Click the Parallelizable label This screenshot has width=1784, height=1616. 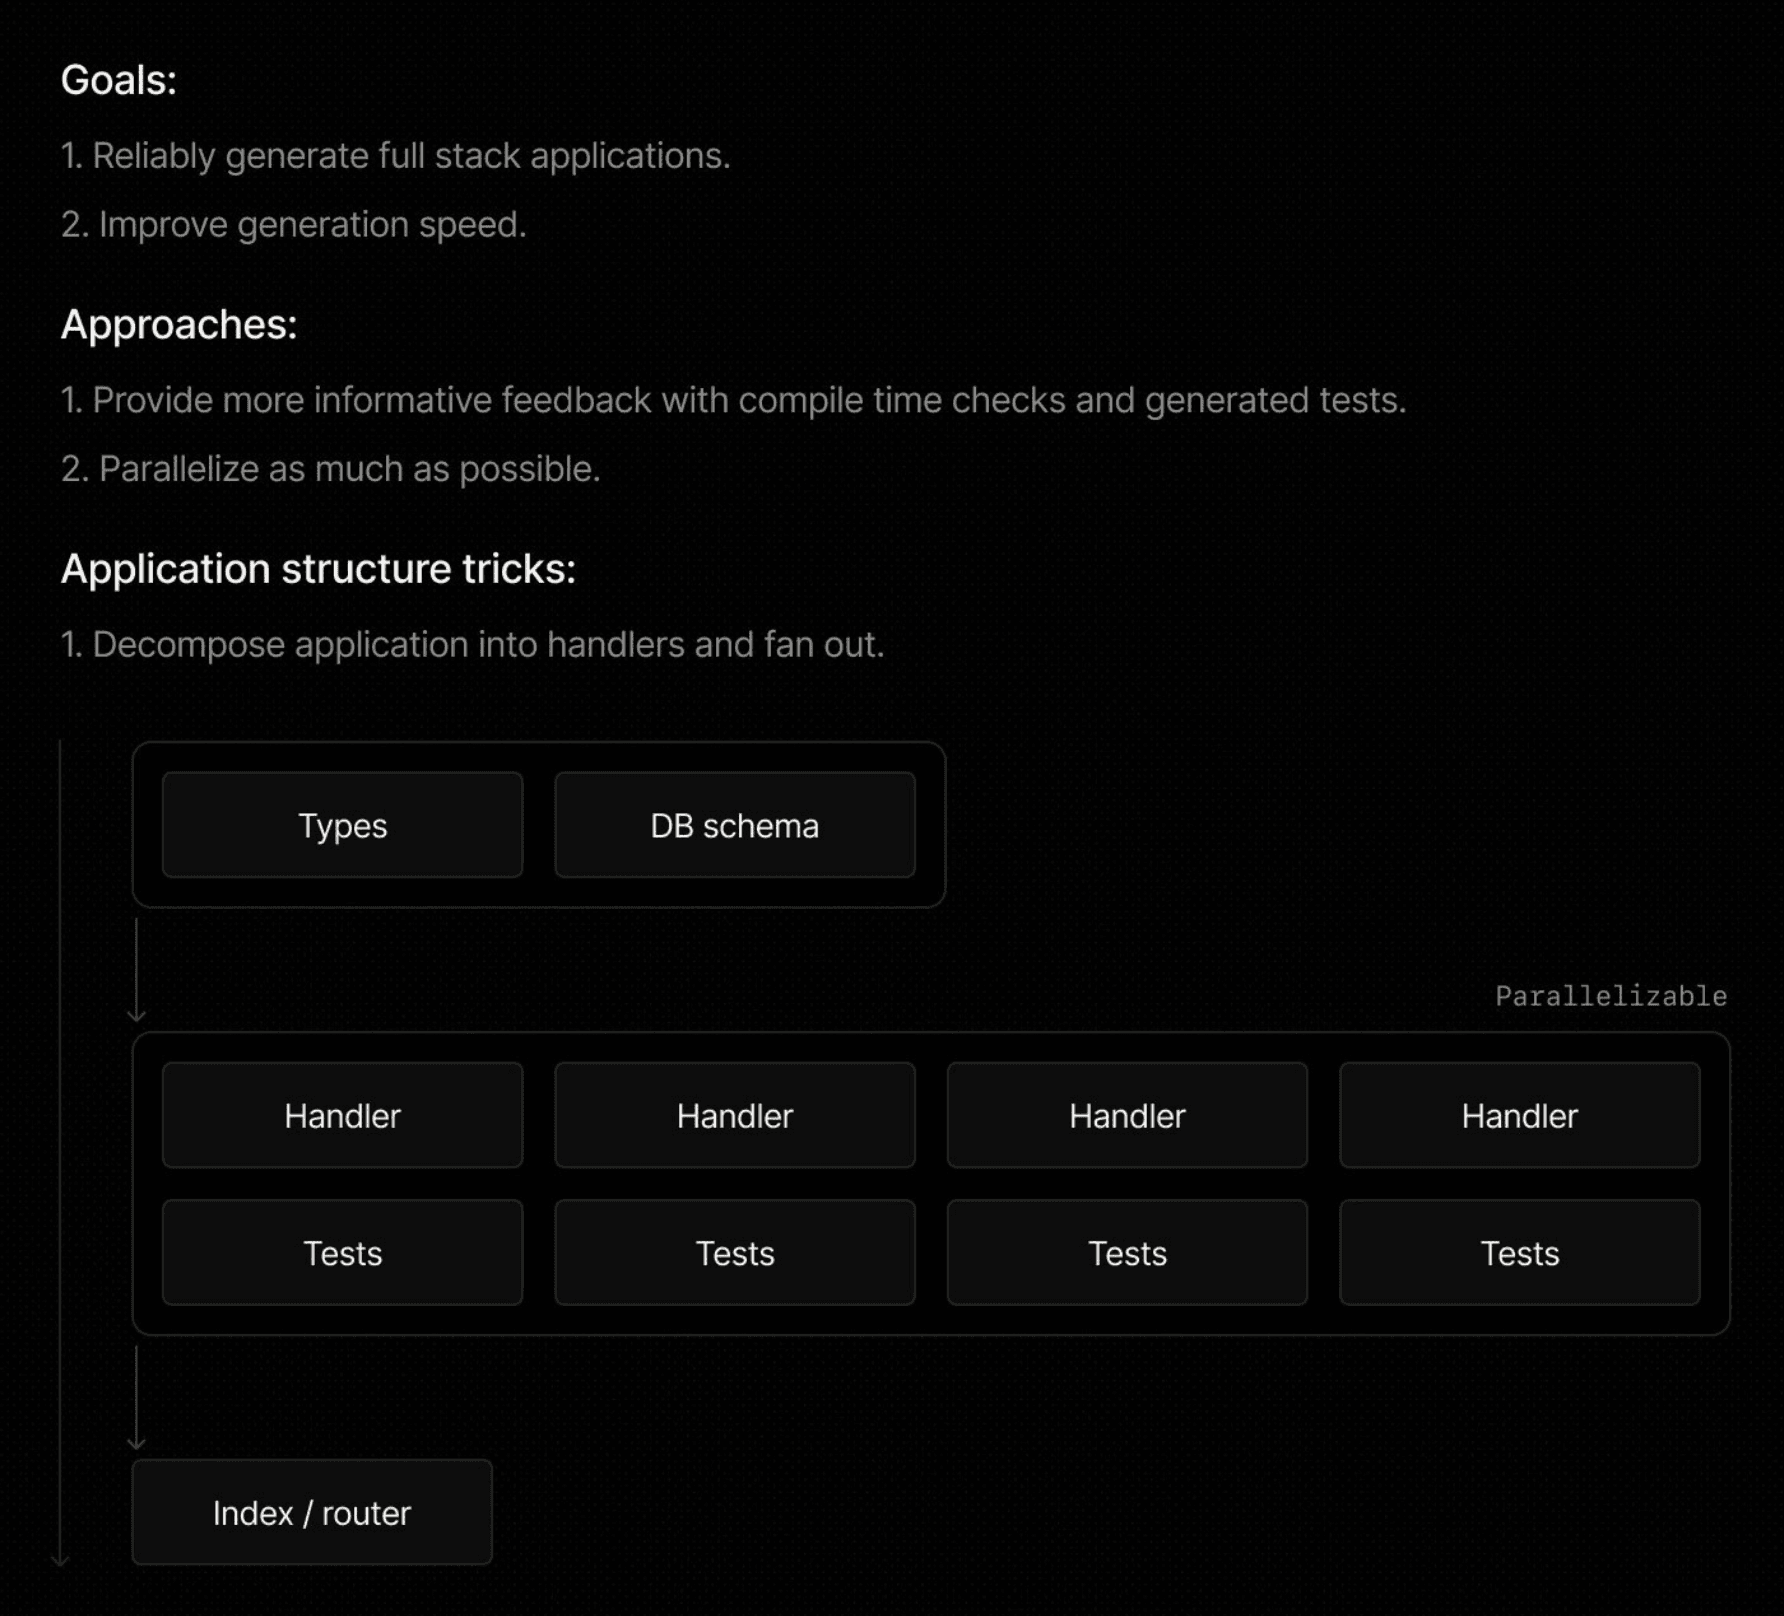click(x=1610, y=996)
